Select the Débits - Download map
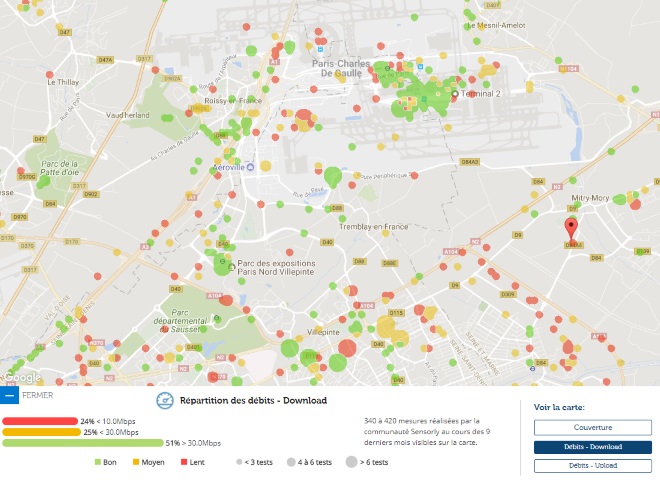Viewport: 660px width, 487px height. click(592, 447)
